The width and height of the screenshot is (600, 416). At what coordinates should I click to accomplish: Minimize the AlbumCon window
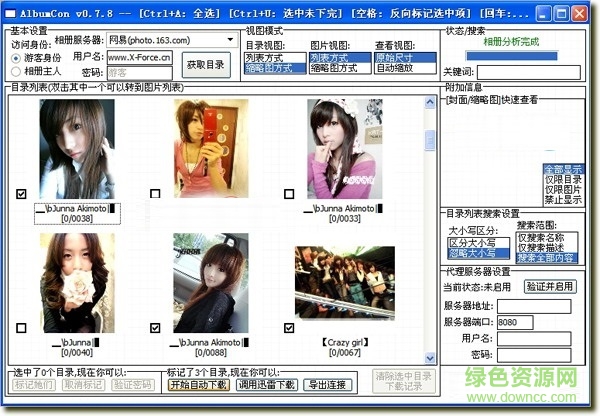[x=543, y=14]
